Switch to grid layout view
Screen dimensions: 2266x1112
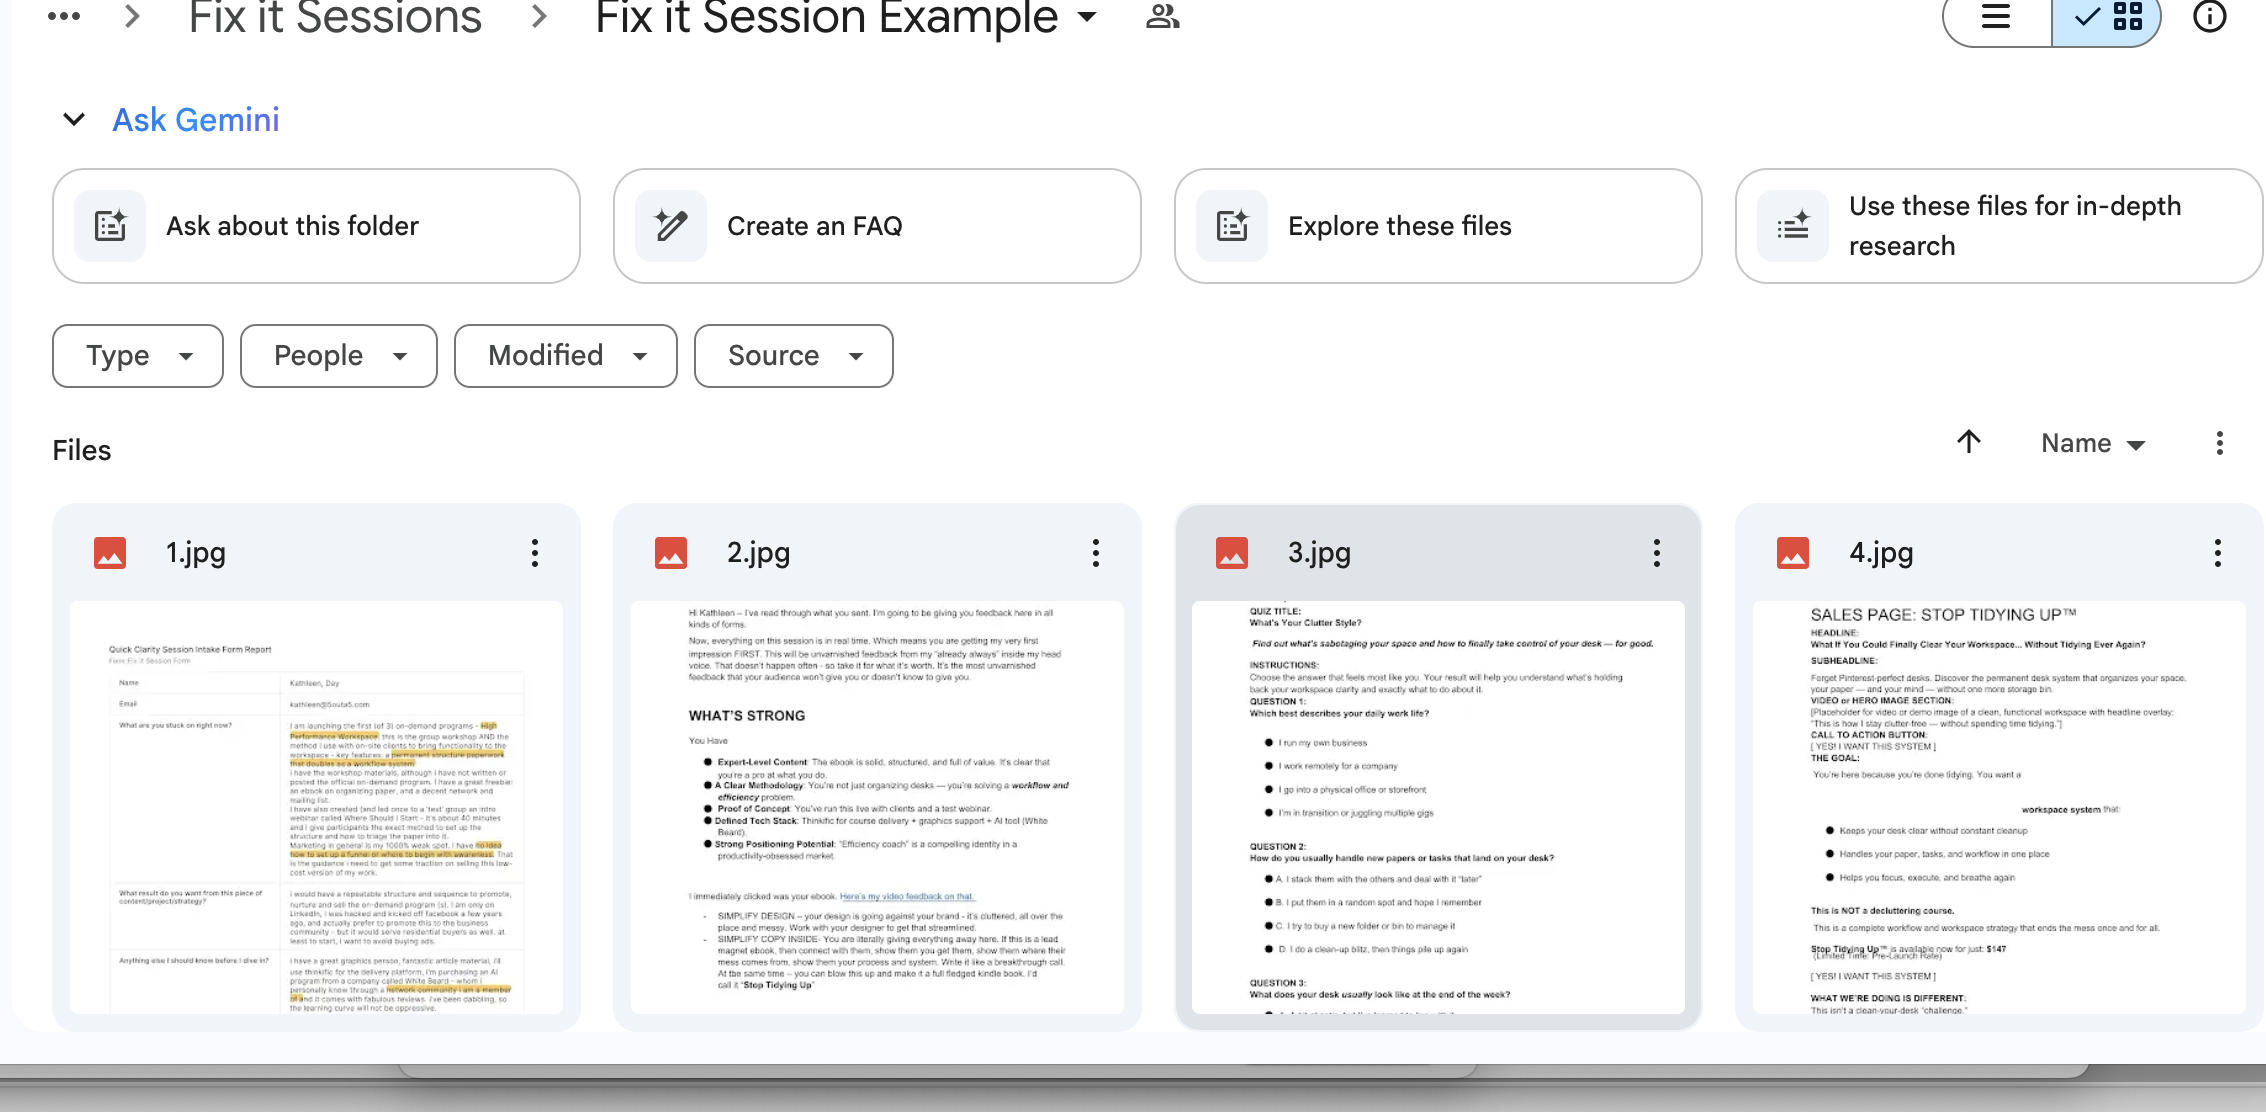click(x=2108, y=18)
